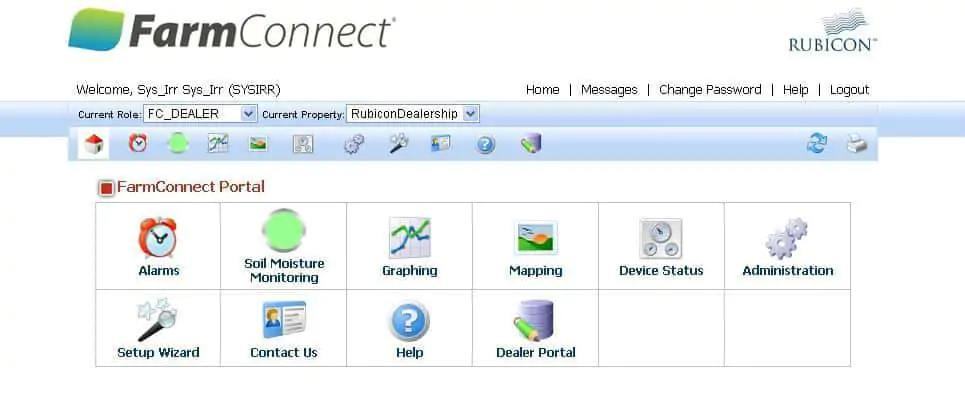
Task: Open Mapping from the toolbar landscape icon
Action: [x=258, y=143]
